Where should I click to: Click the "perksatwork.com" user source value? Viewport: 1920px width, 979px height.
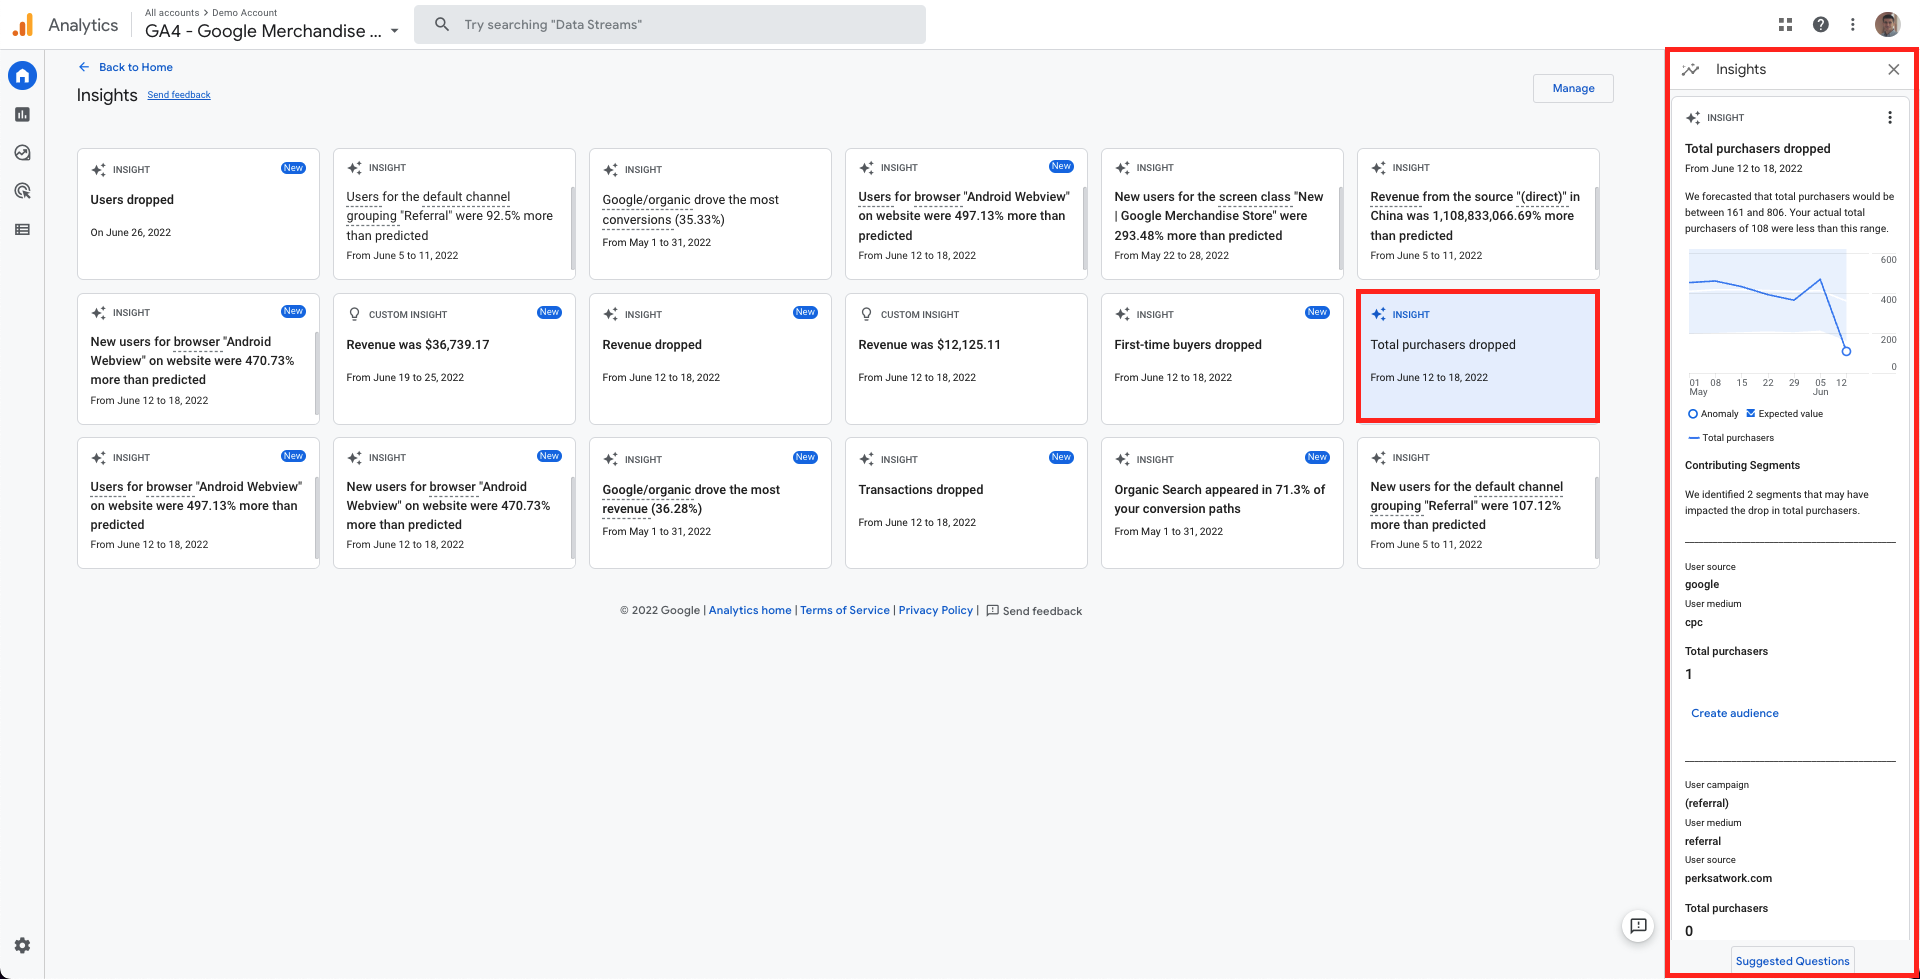coord(1728,878)
